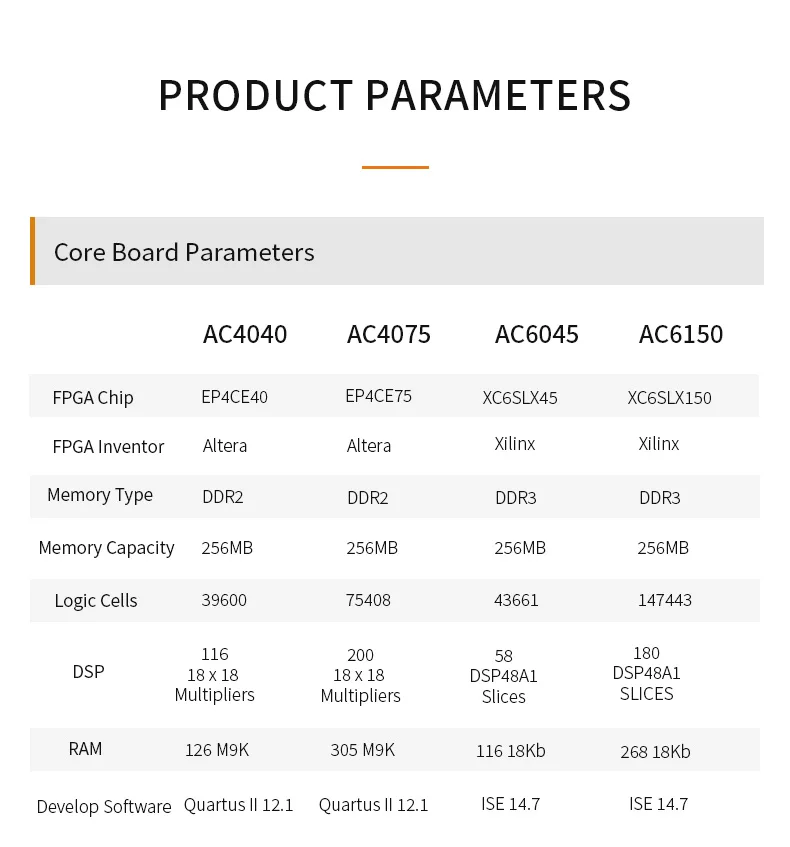Viewport: 790px width, 847px height.
Task: Click the Memory Capacity row label
Action: coord(106,548)
